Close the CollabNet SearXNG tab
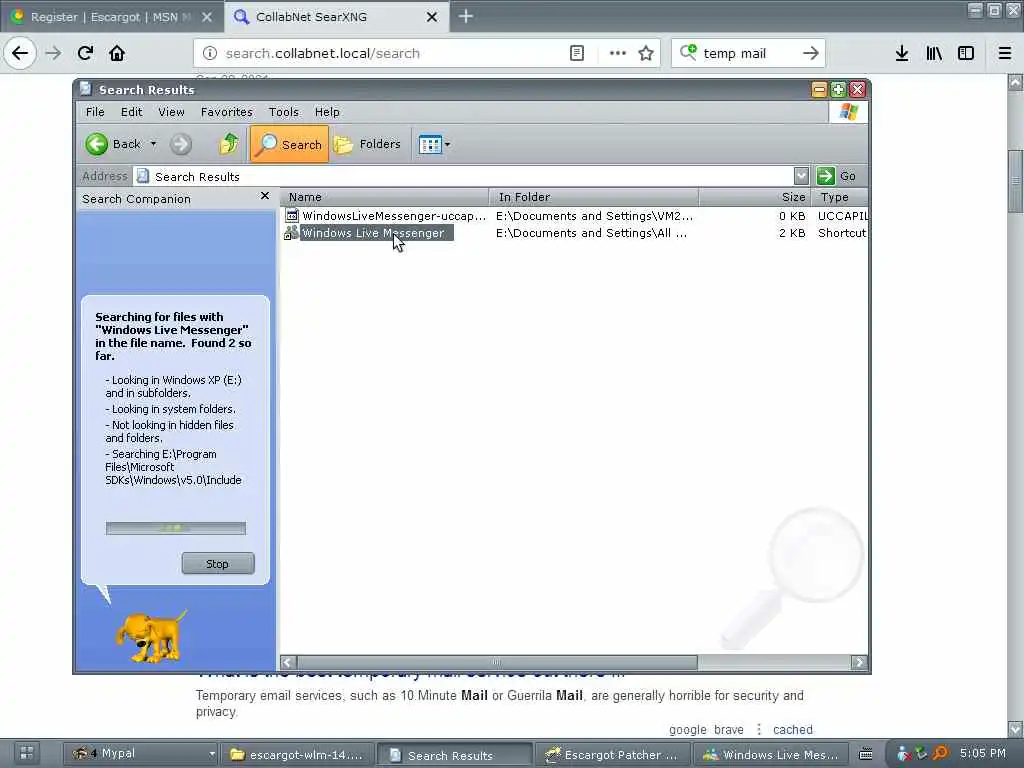1024x768 pixels. pos(432,17)
